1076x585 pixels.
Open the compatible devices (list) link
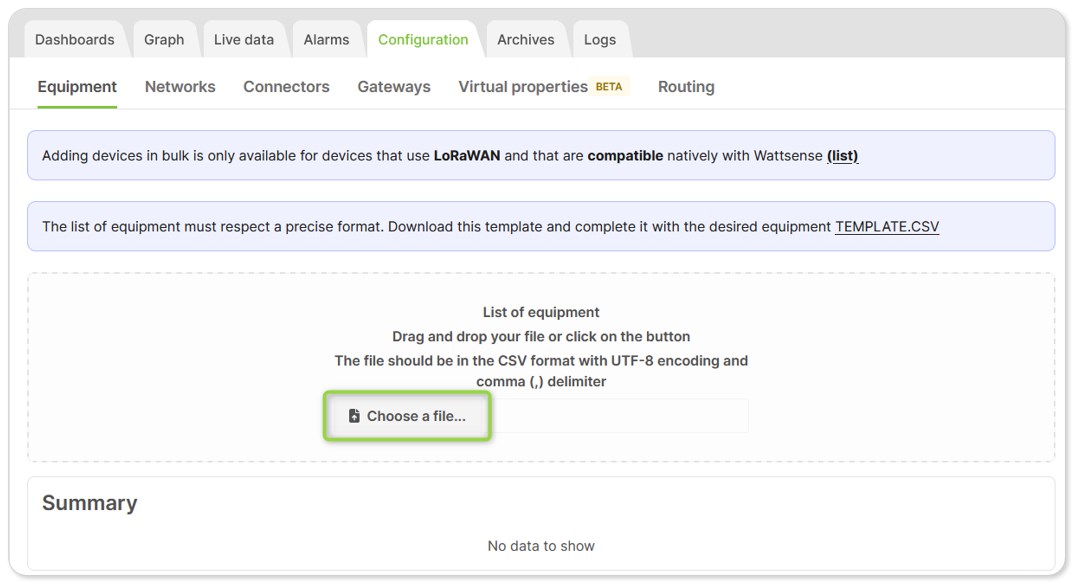coord(843,156)
